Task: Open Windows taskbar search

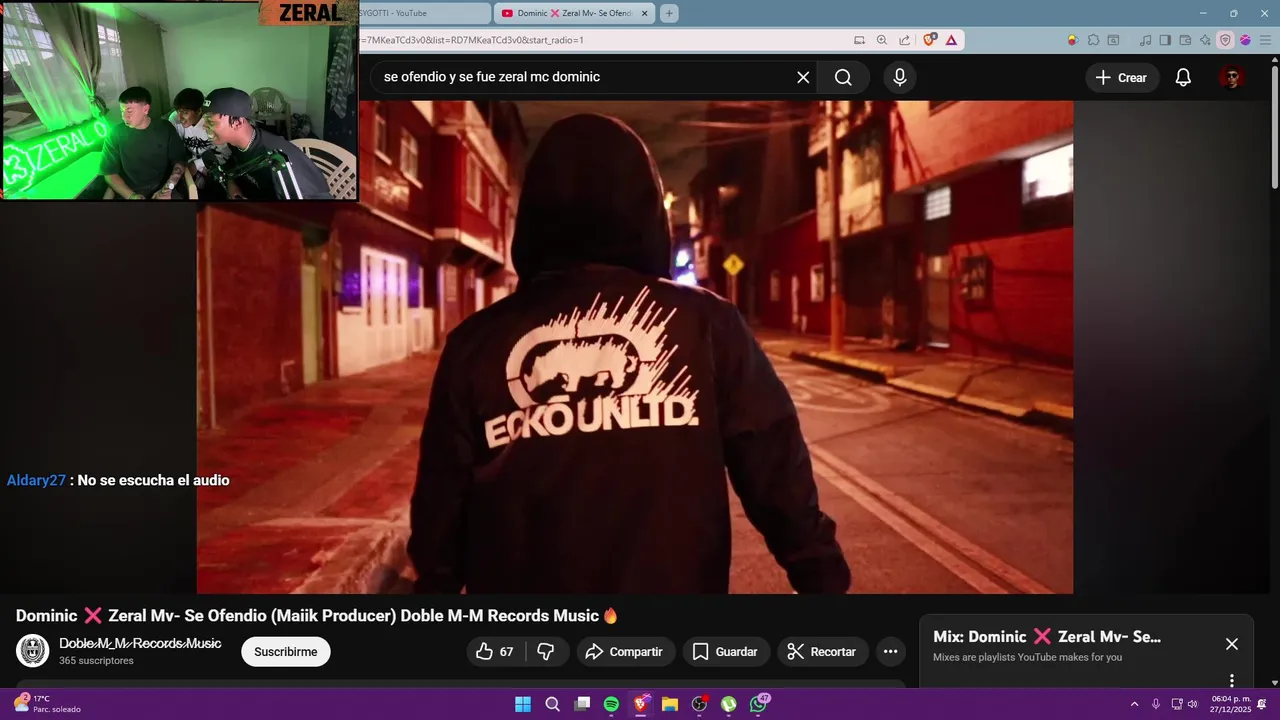Action: click(x=552, y=704)
